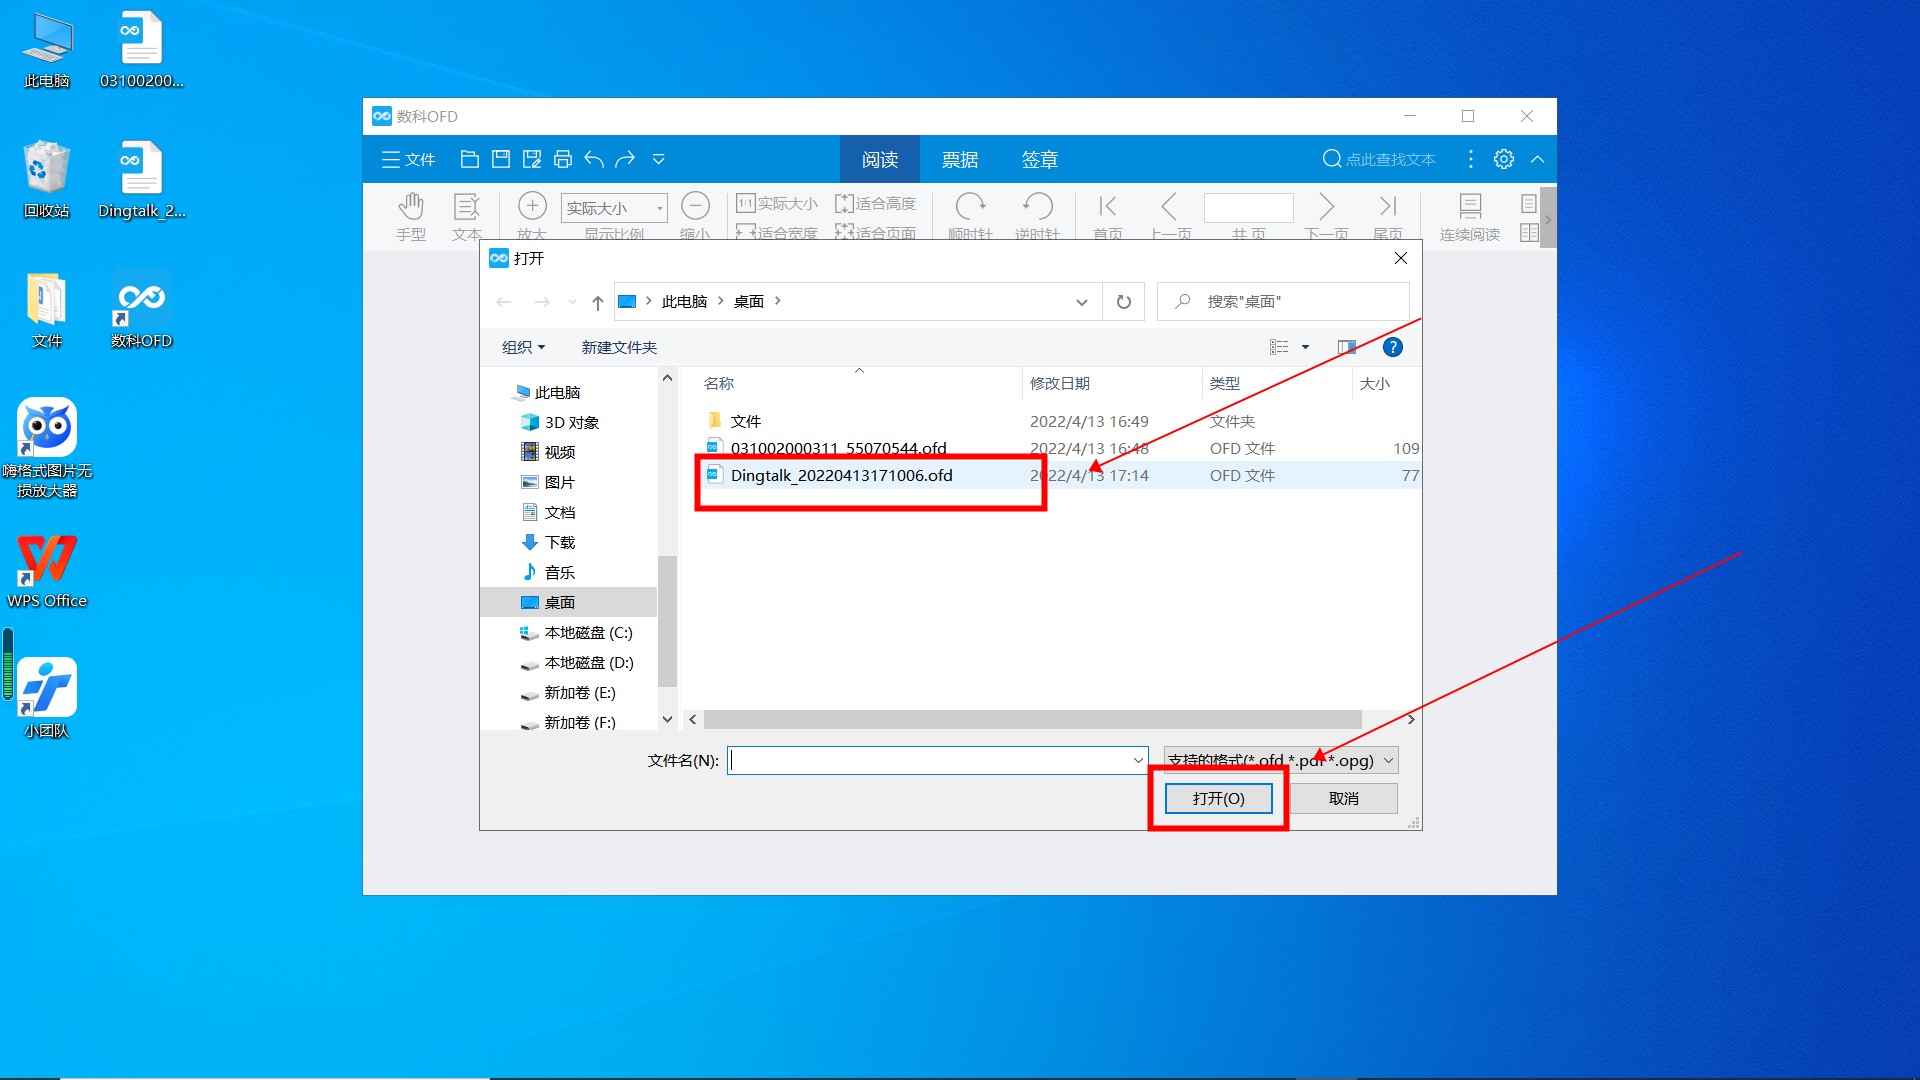Click refresh button in Open dialog
The height and width of the screenshot is (1080, 1920).
pos(1123,302)
